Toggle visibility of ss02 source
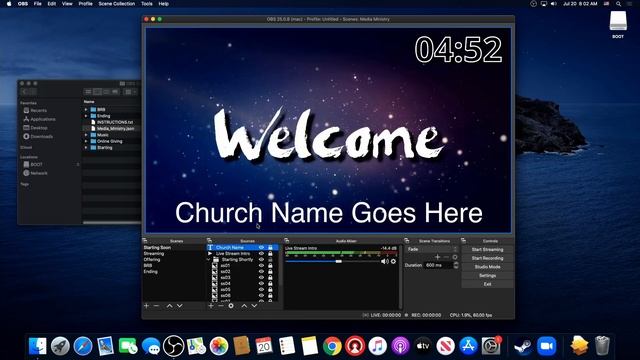The width and height of the screenshot is (640, 360). pos(262,271)
